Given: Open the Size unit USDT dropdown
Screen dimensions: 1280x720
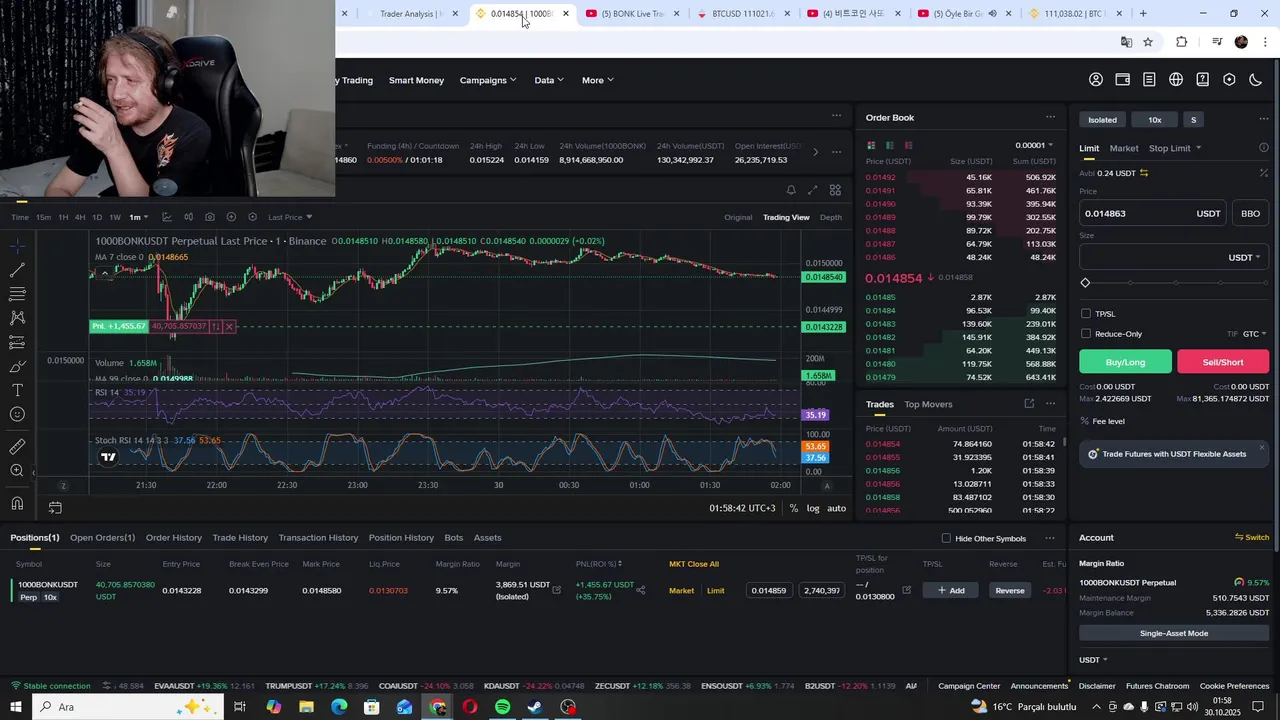Looking at the screenshot, I should pyautogui.click(x=1244, y=257).
